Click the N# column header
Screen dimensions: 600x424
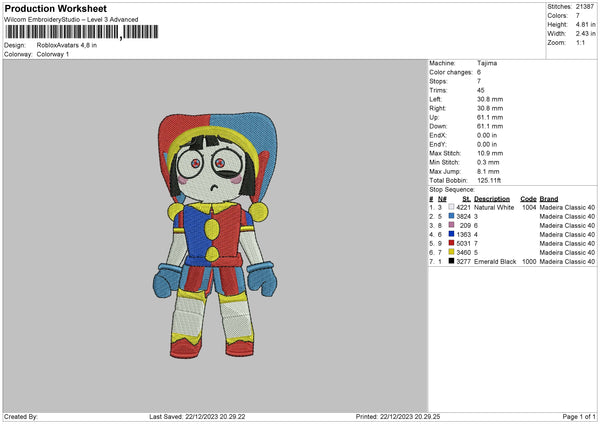(x=442, y=199)
